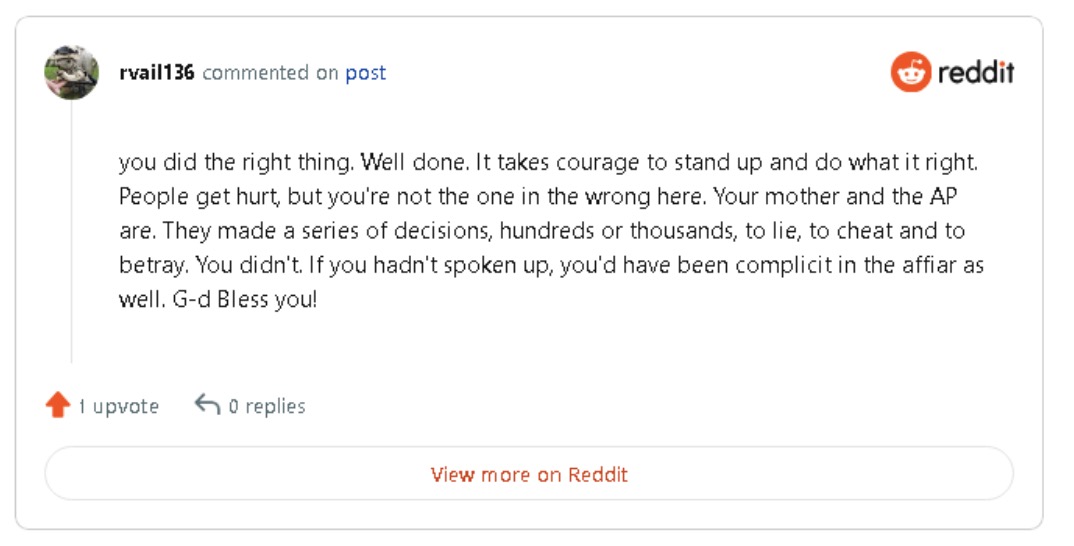The image size is (1074, 546).
Task: Click the reply arrow icon
Action: [x=207, y=405]
